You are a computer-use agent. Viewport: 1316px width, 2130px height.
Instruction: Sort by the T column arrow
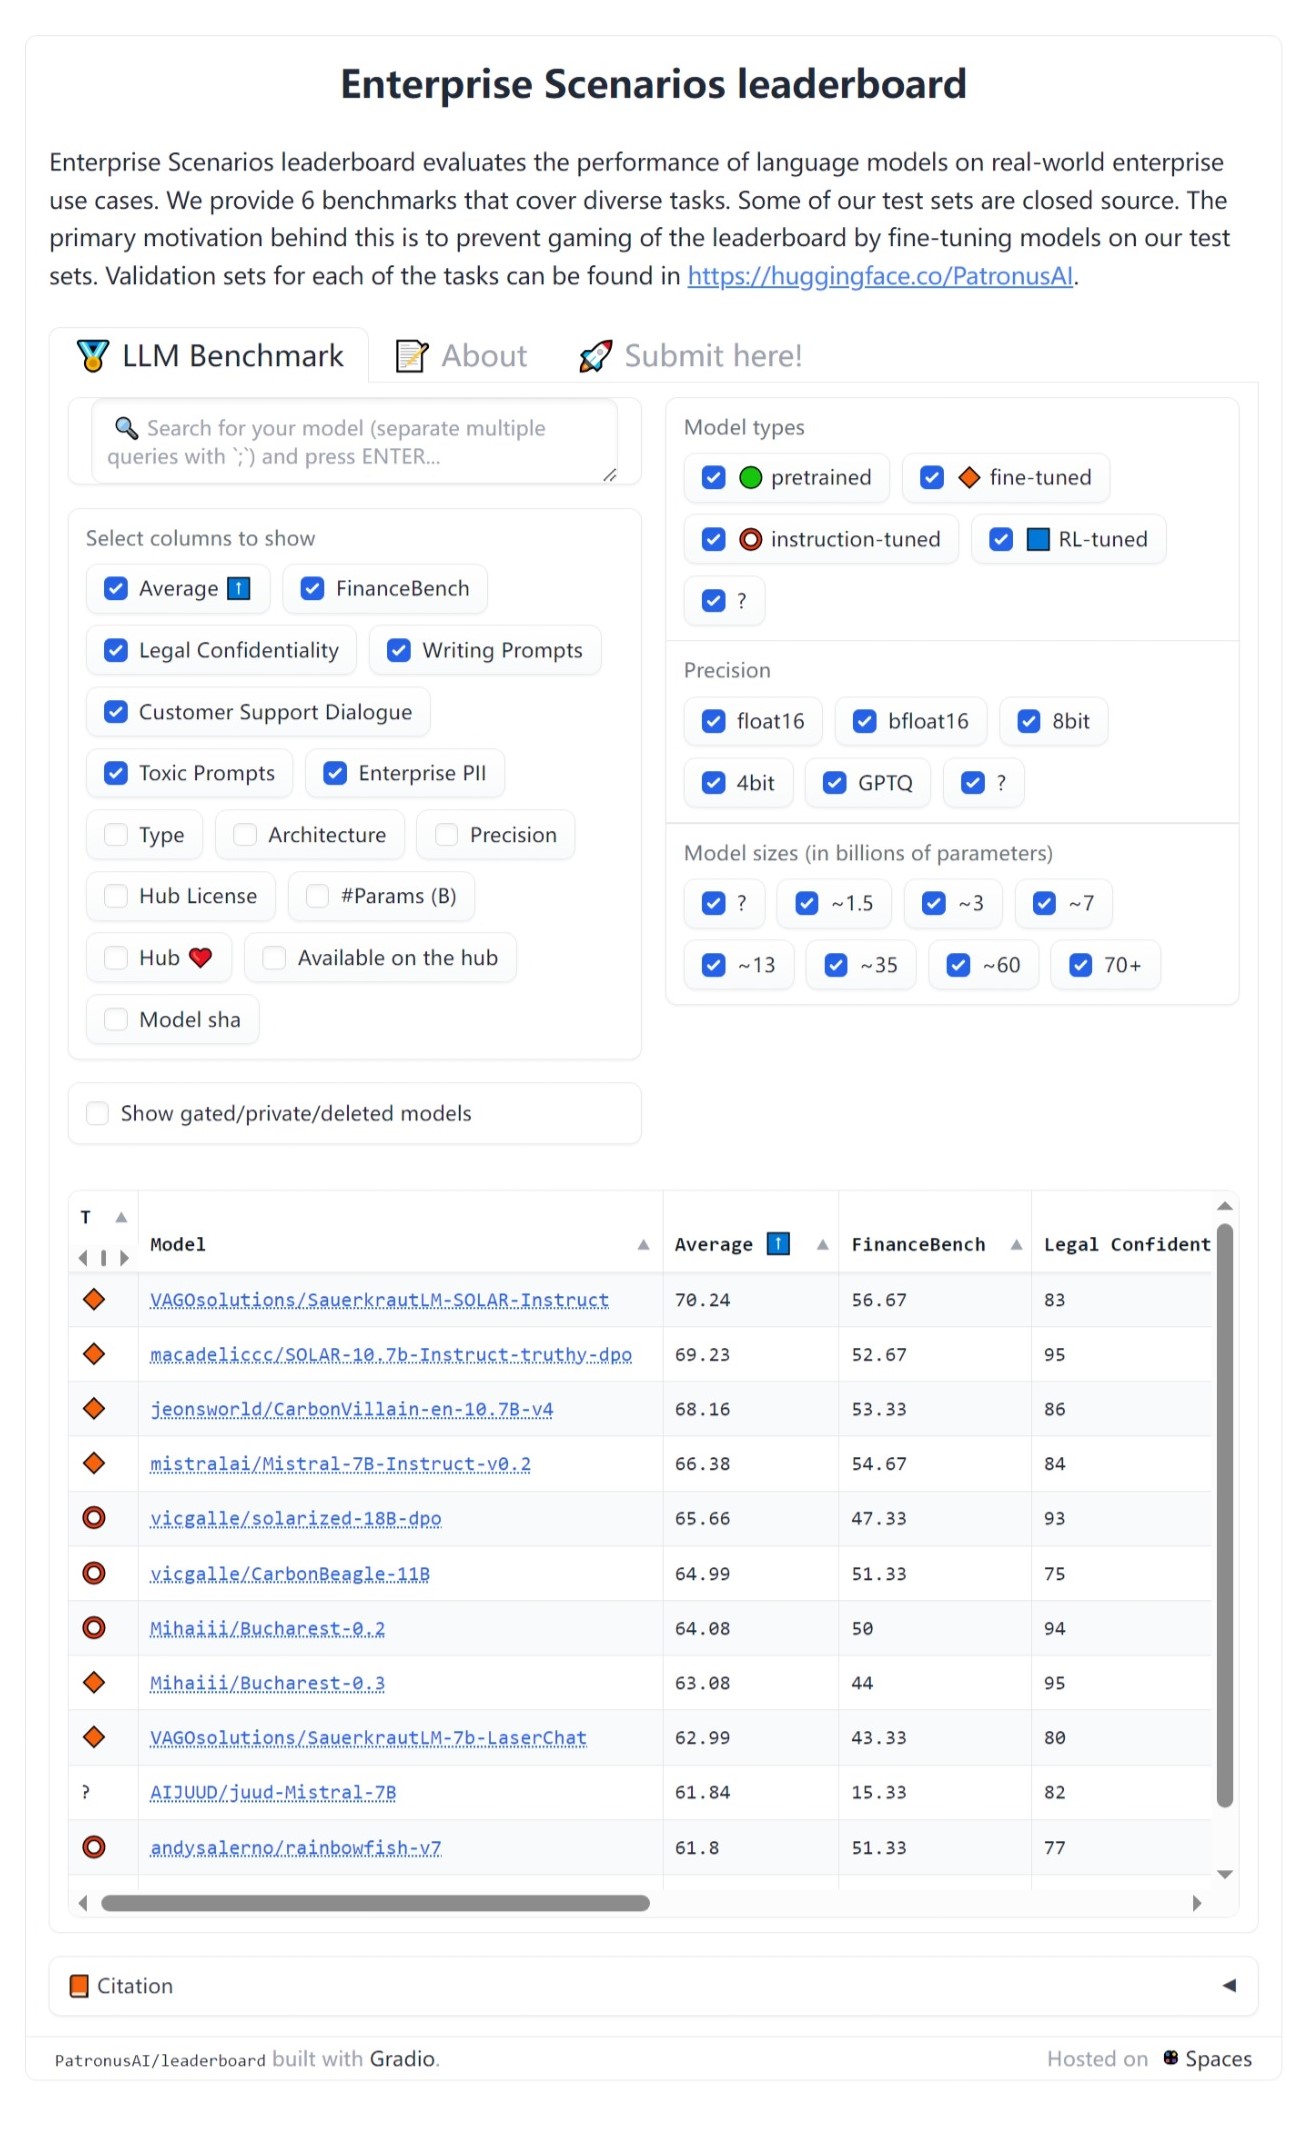121,1217
